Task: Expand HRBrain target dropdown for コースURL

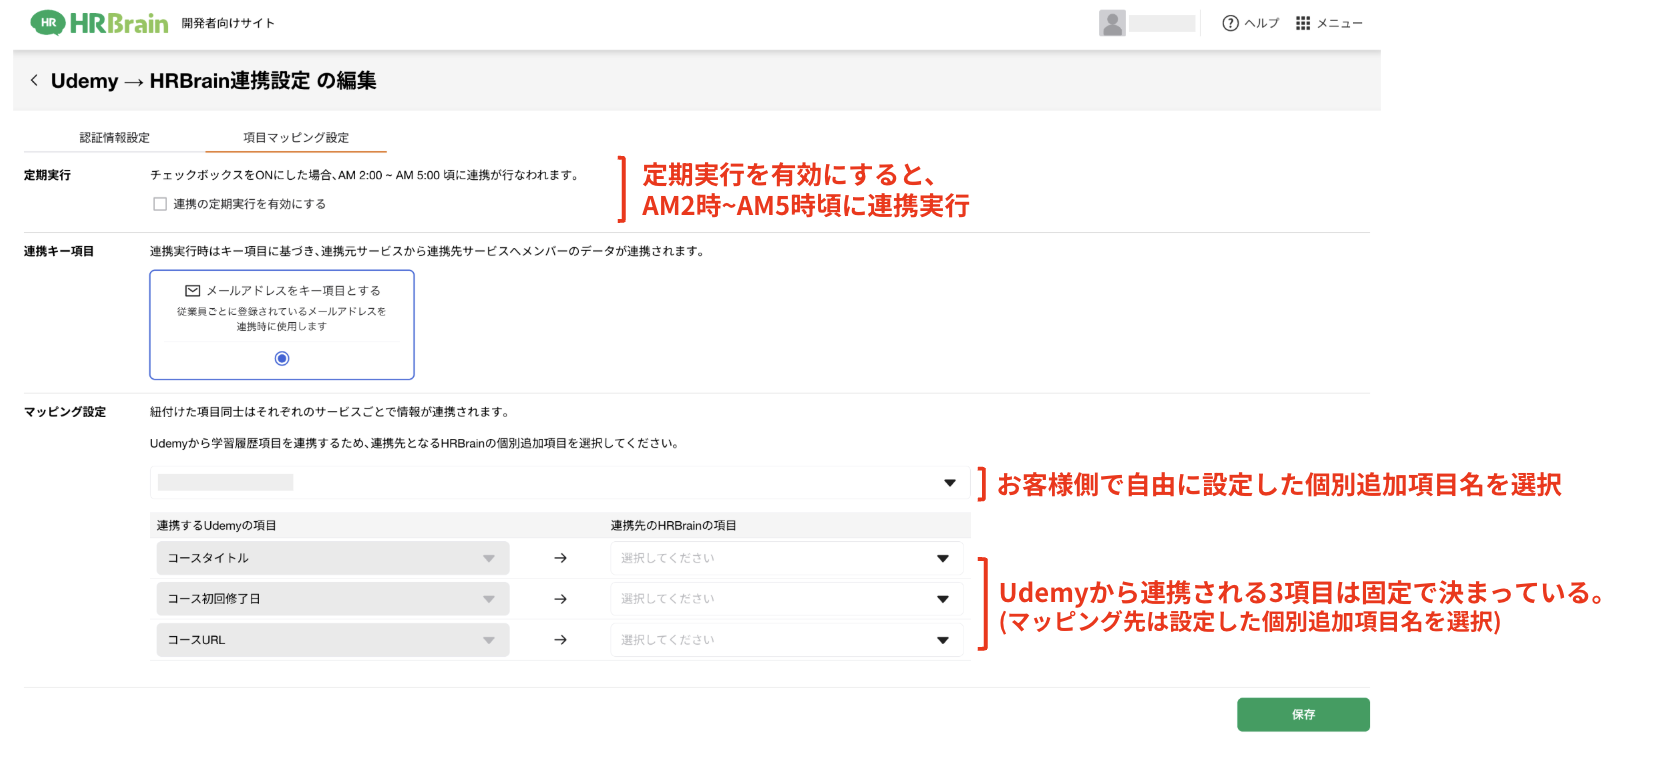Action: pyautogui.click(x=785, y=640)
